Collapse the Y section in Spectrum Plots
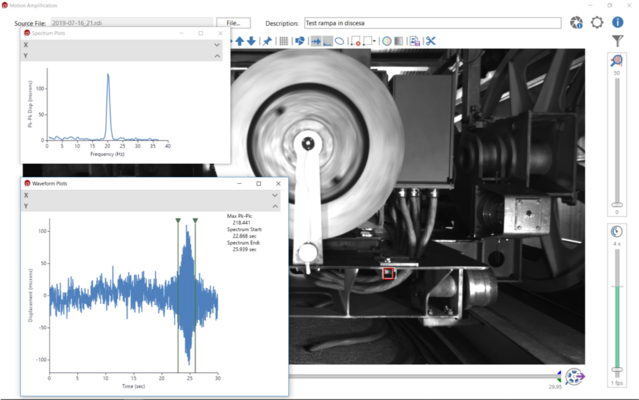The image size is (639, 400). [217, 57]
